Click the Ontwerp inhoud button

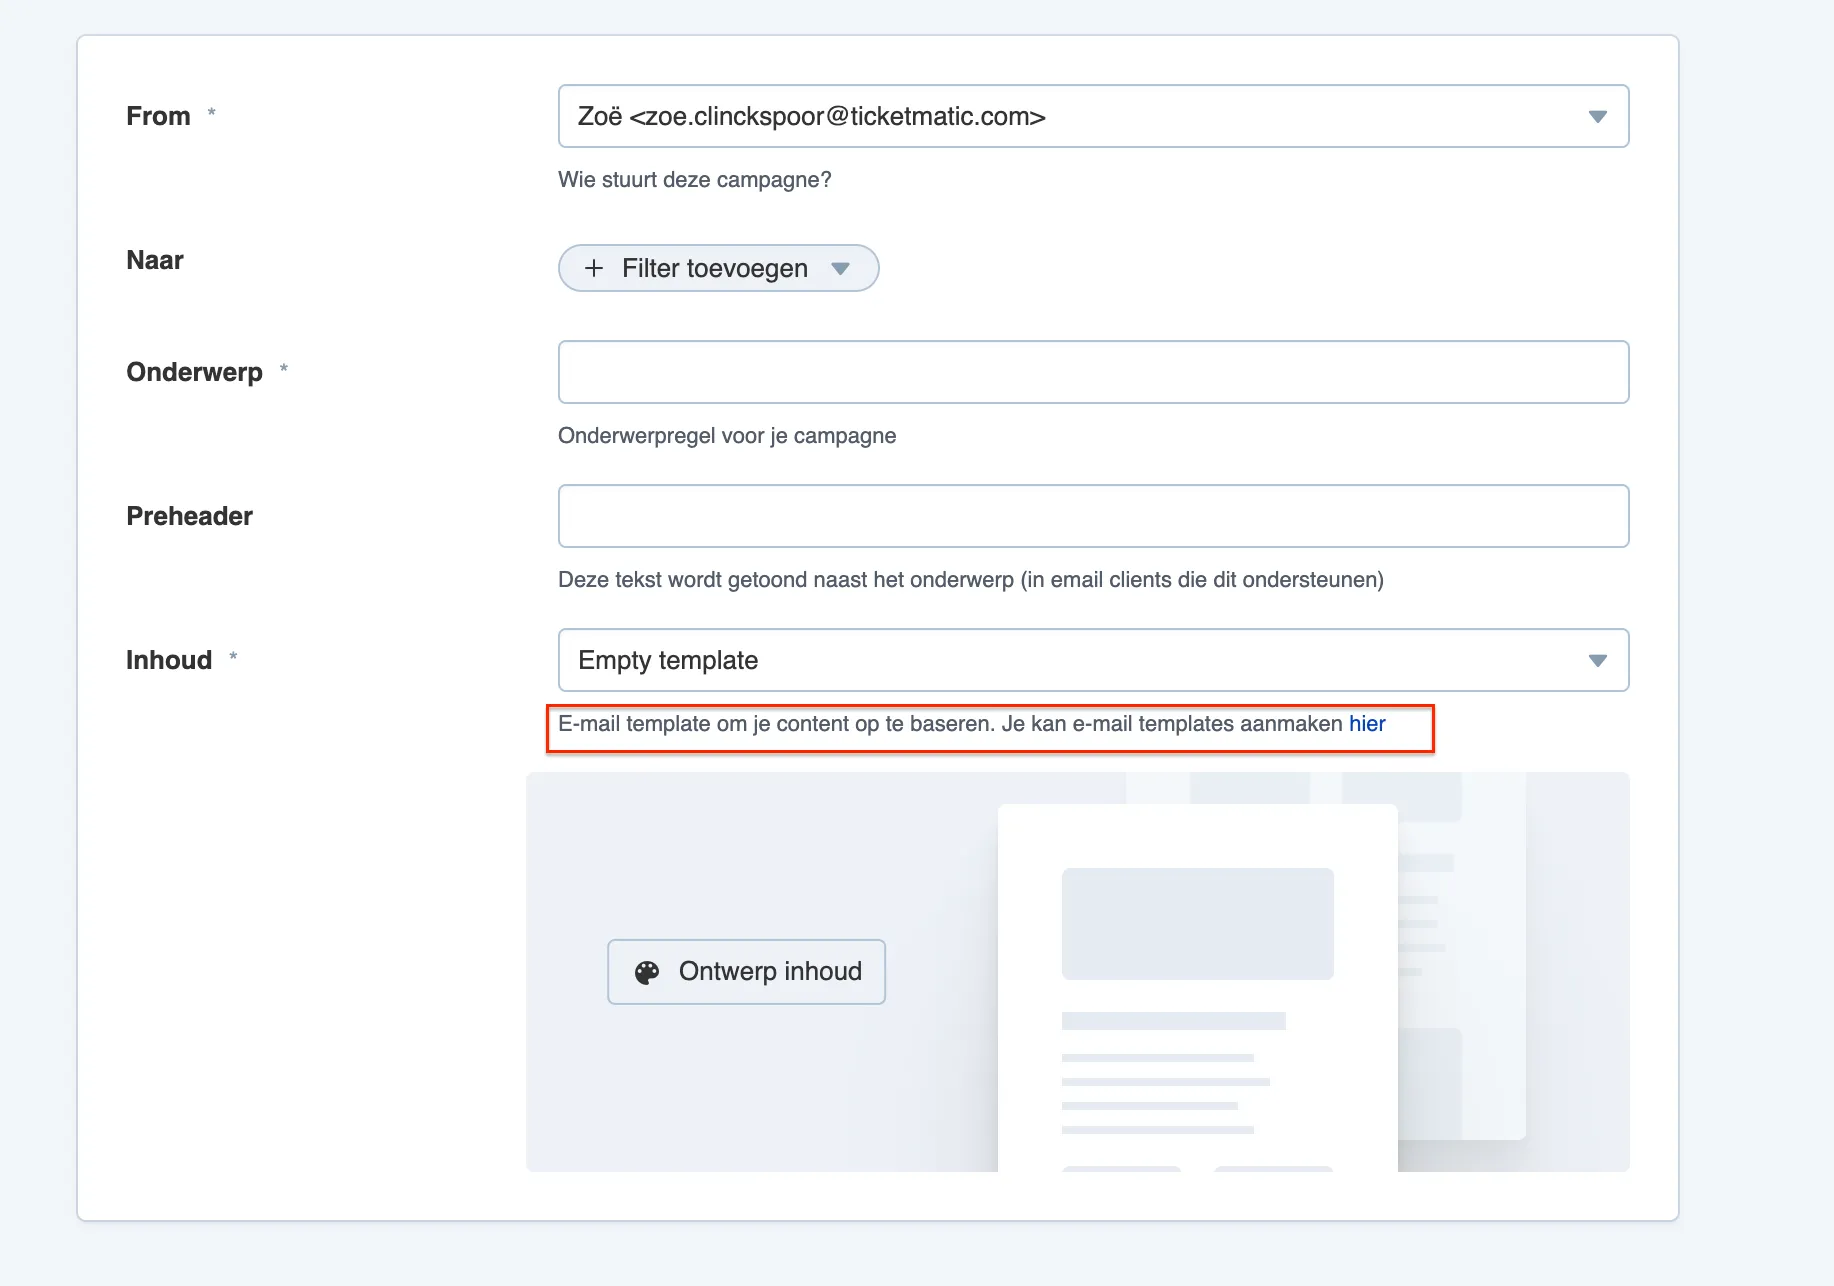[x=746, y=971]
